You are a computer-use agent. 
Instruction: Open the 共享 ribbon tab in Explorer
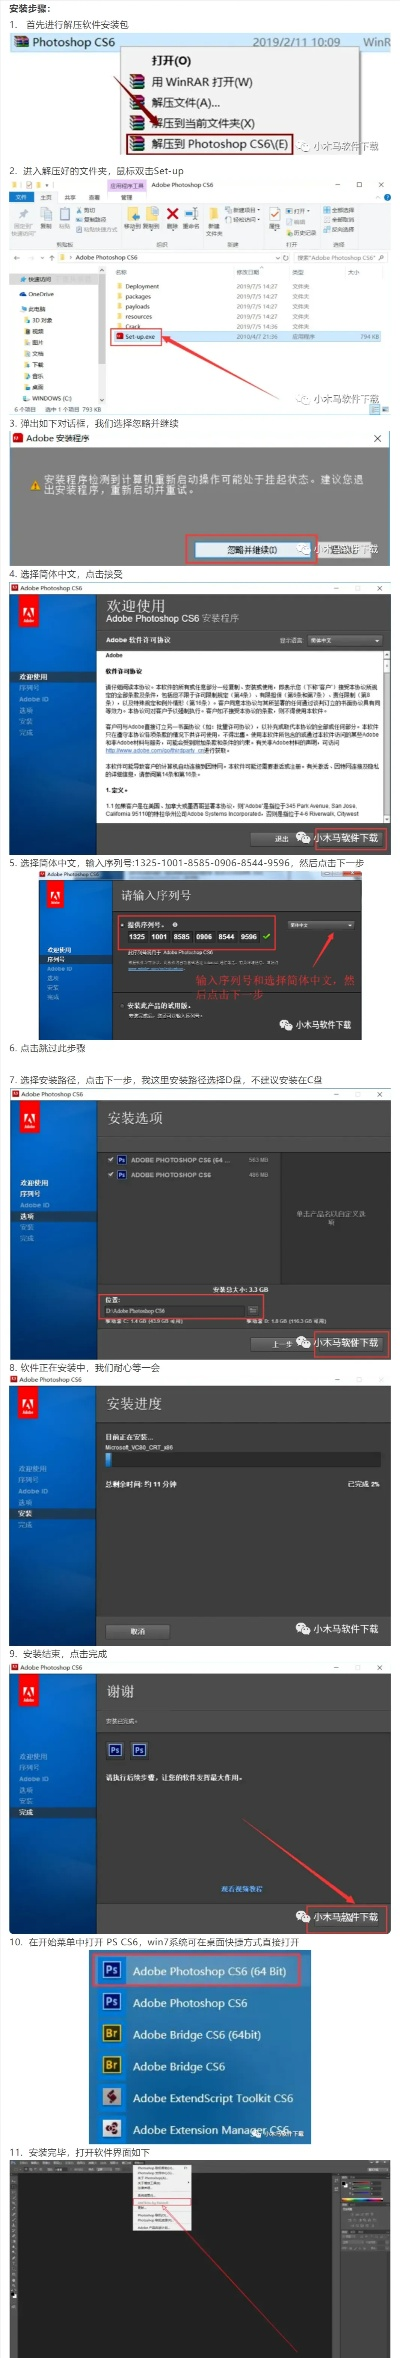click(x=70, y=197)
